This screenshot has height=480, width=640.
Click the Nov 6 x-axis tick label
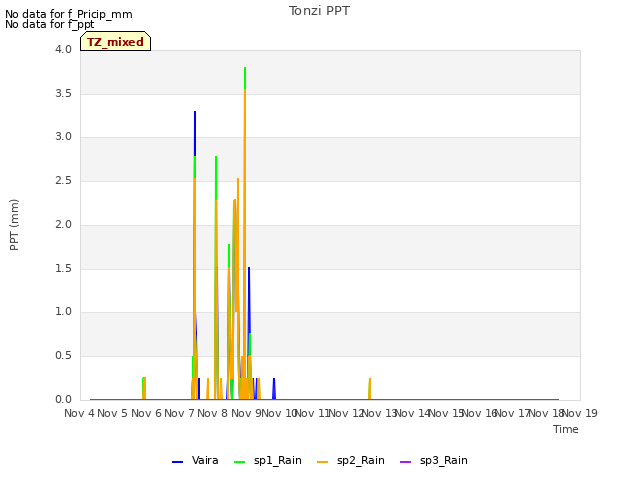(x=146, y=413)
